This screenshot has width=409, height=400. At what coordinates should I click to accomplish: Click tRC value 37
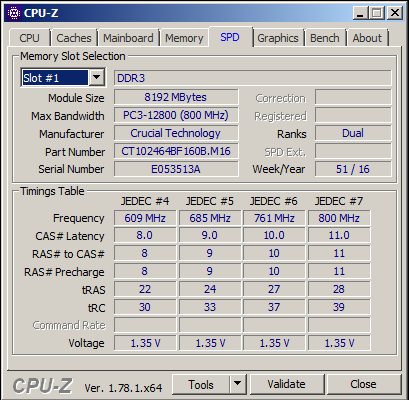(274, 307)
